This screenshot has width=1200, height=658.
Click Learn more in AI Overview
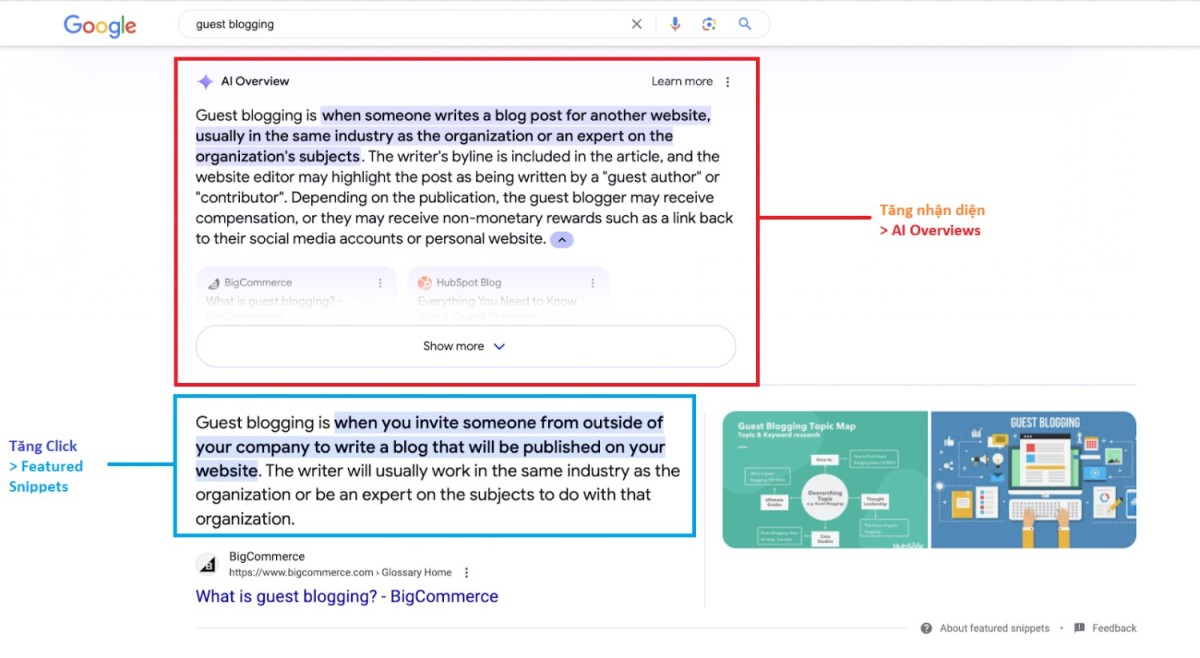coord(682,82)
